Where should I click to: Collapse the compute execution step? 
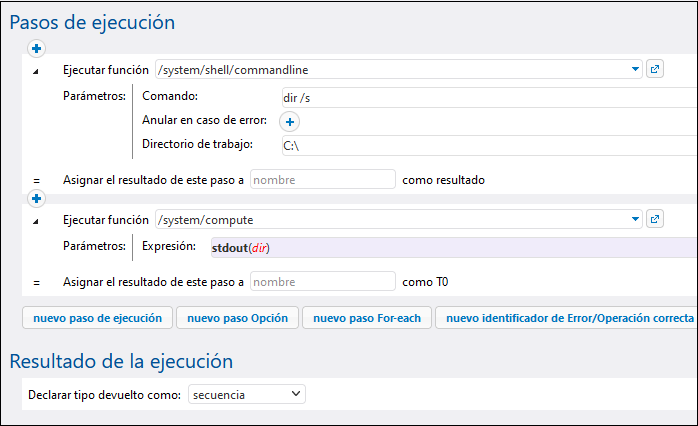click(x=37, y=221)
